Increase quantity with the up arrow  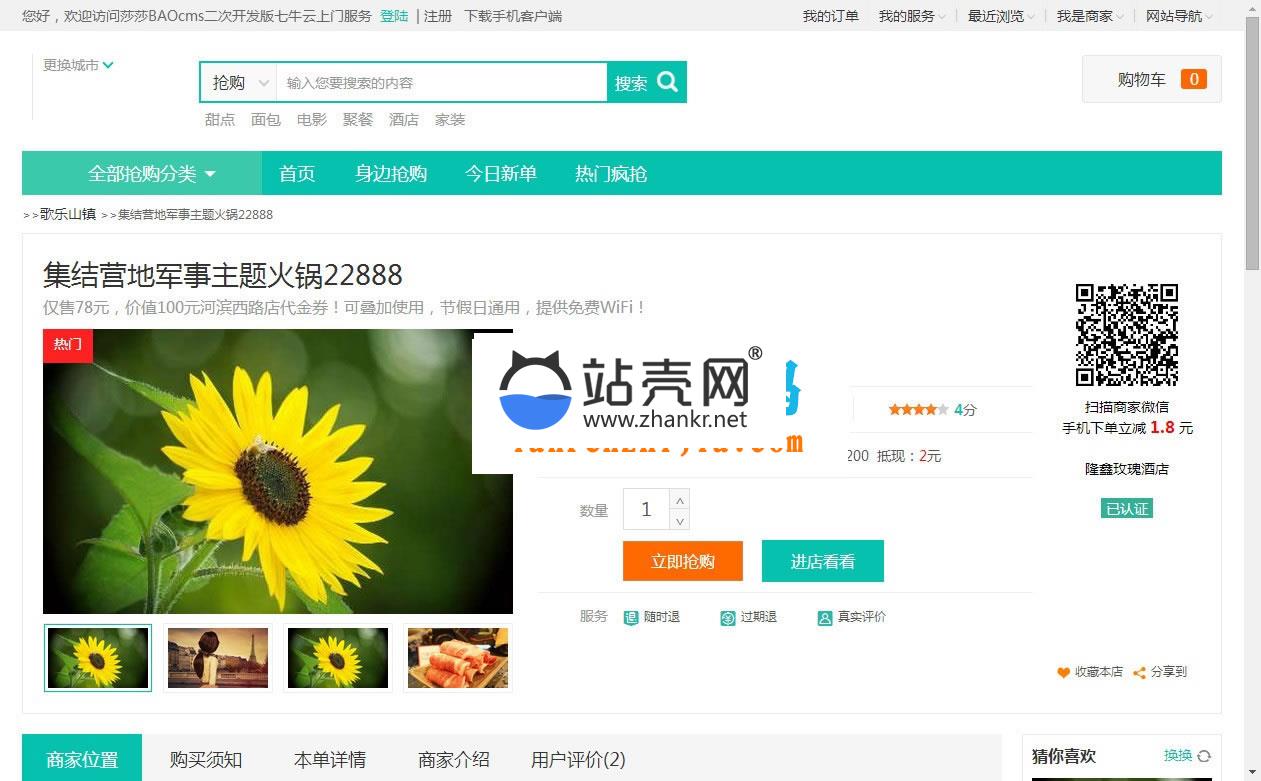[x=680, y=500]
